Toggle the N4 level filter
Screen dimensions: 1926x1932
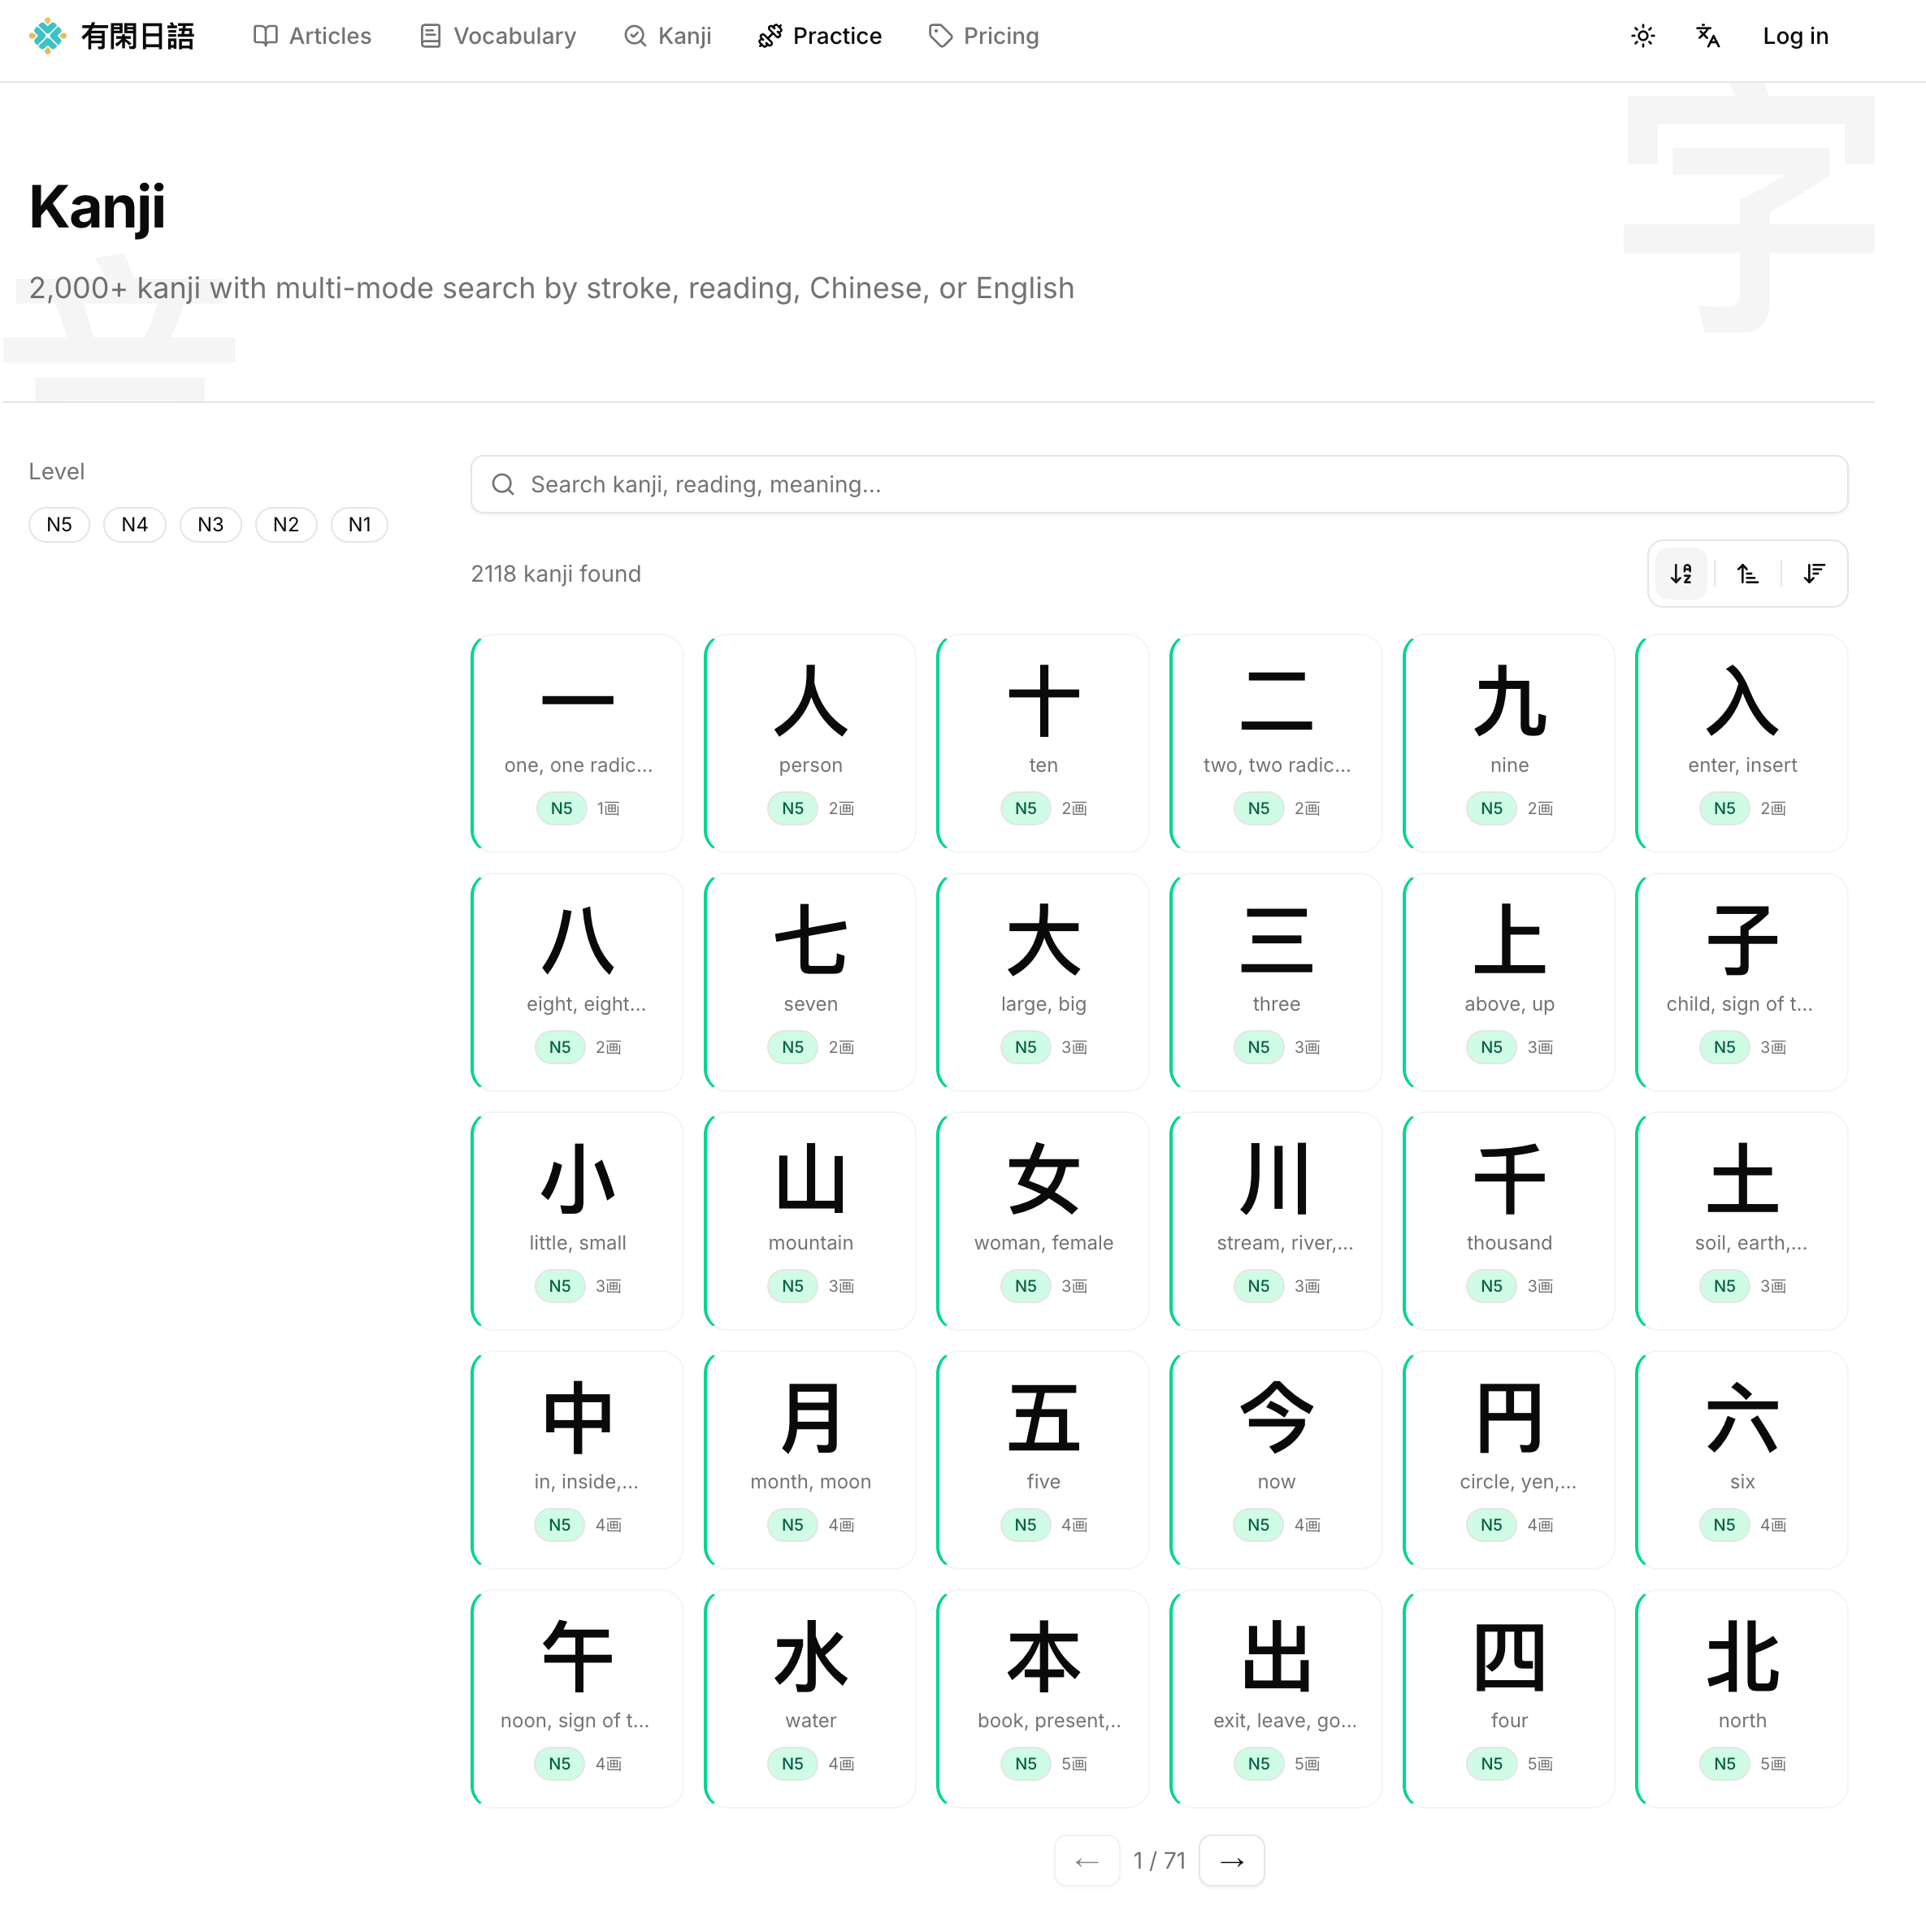pos(134,524)
